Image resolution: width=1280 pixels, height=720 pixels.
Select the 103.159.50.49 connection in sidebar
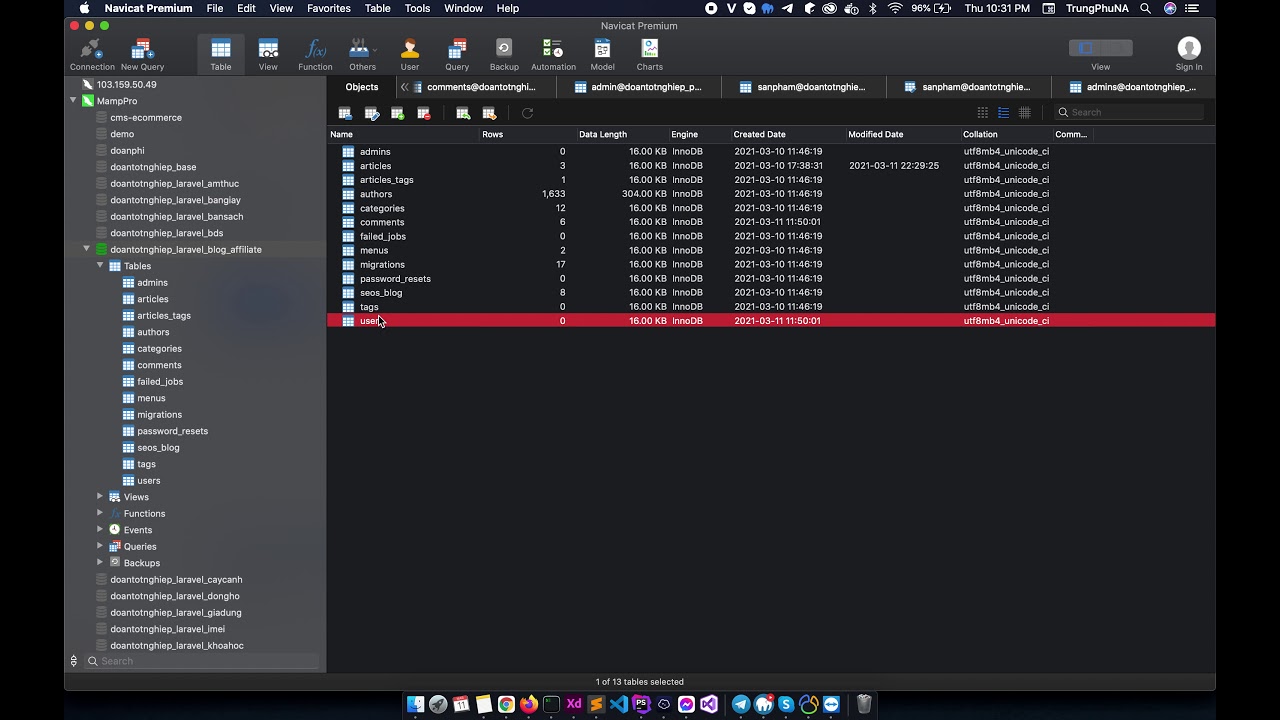126,85
